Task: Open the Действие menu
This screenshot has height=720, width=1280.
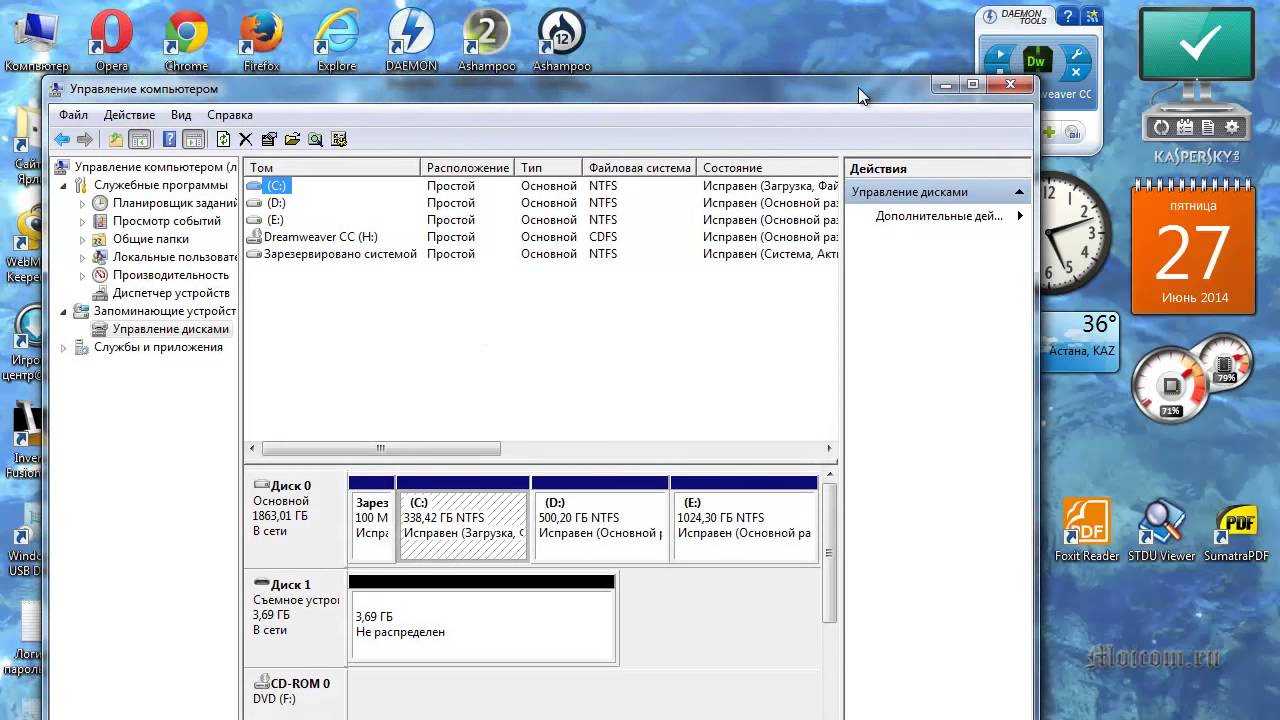Action: (x=129, y=115)
